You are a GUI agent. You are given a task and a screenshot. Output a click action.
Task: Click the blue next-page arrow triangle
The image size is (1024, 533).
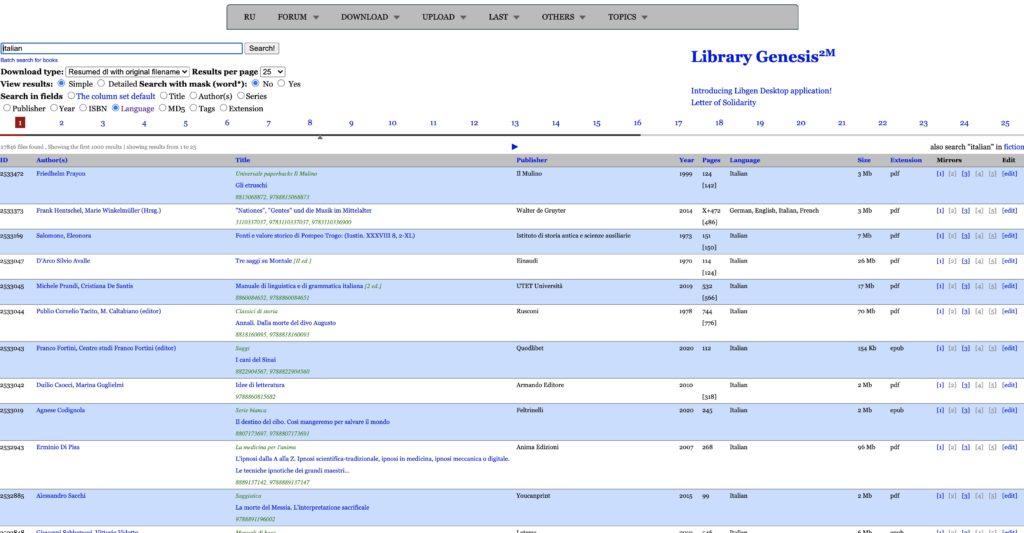tap(515, 147)
